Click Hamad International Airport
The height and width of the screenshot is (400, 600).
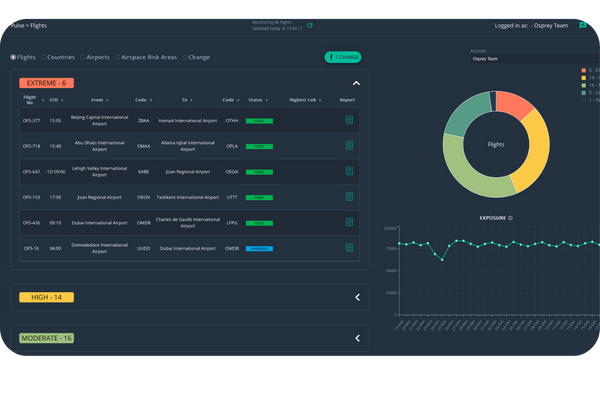188,121
